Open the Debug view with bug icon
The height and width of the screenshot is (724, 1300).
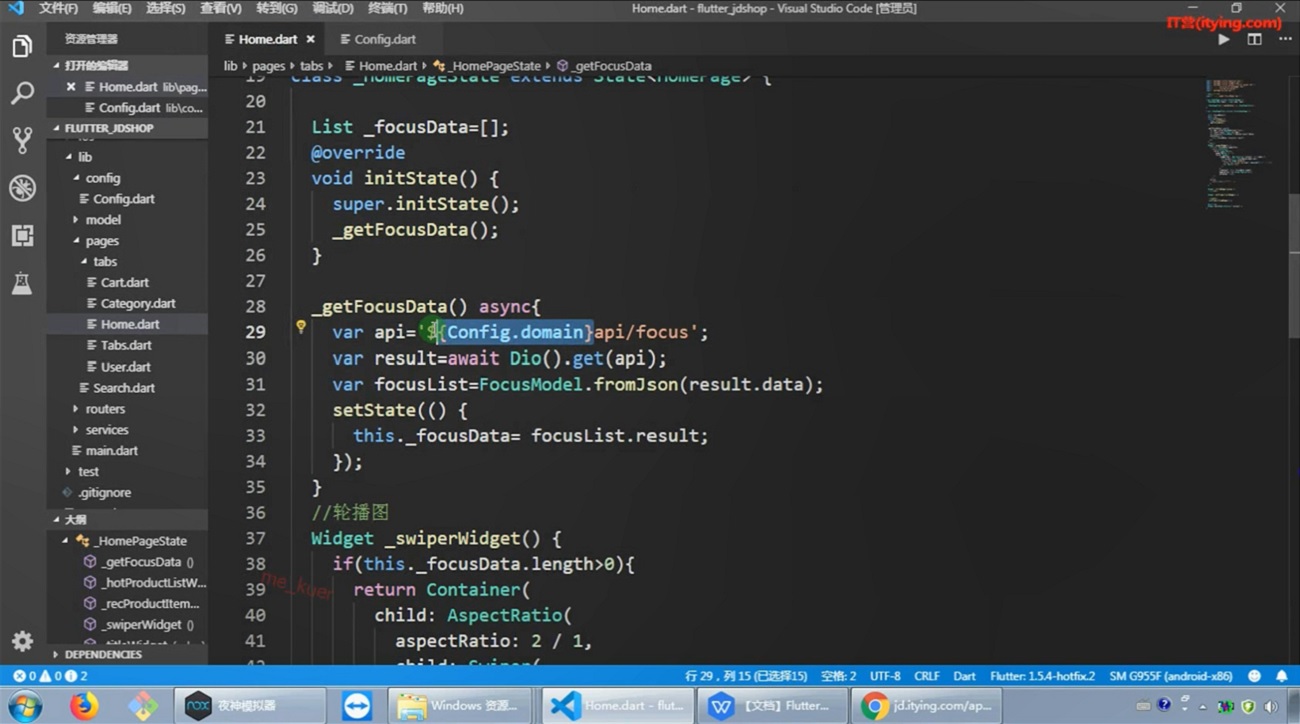click(22, 188)
